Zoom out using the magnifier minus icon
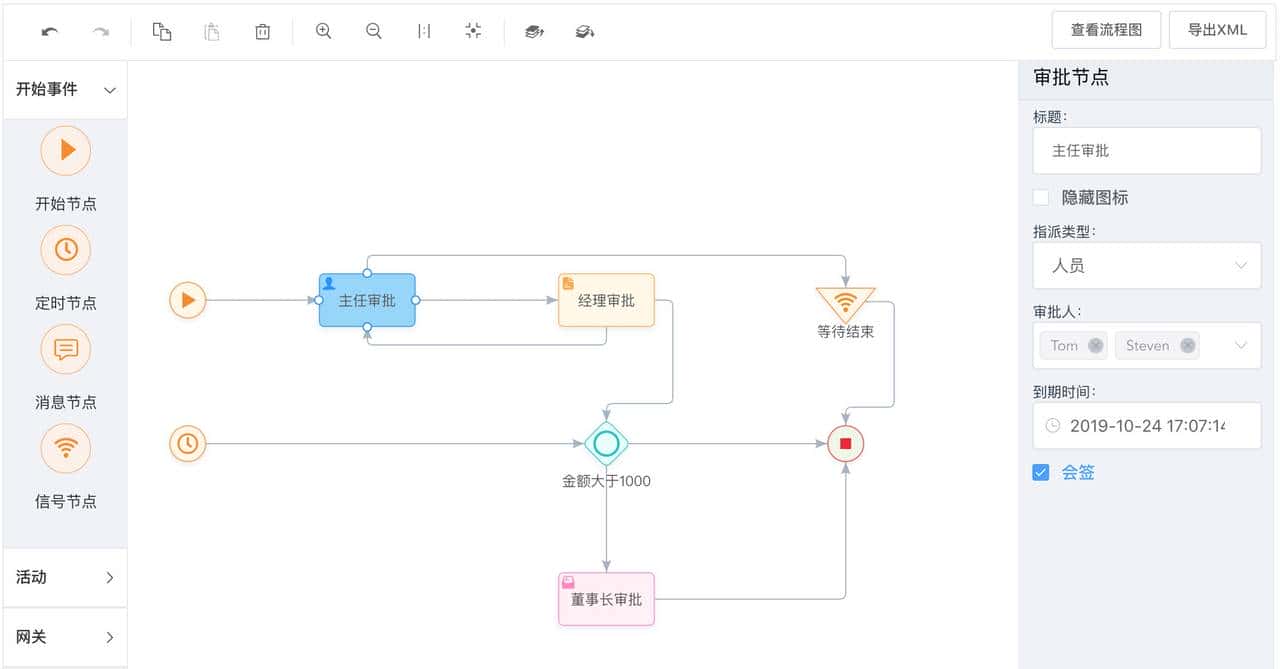 [372, 31]
